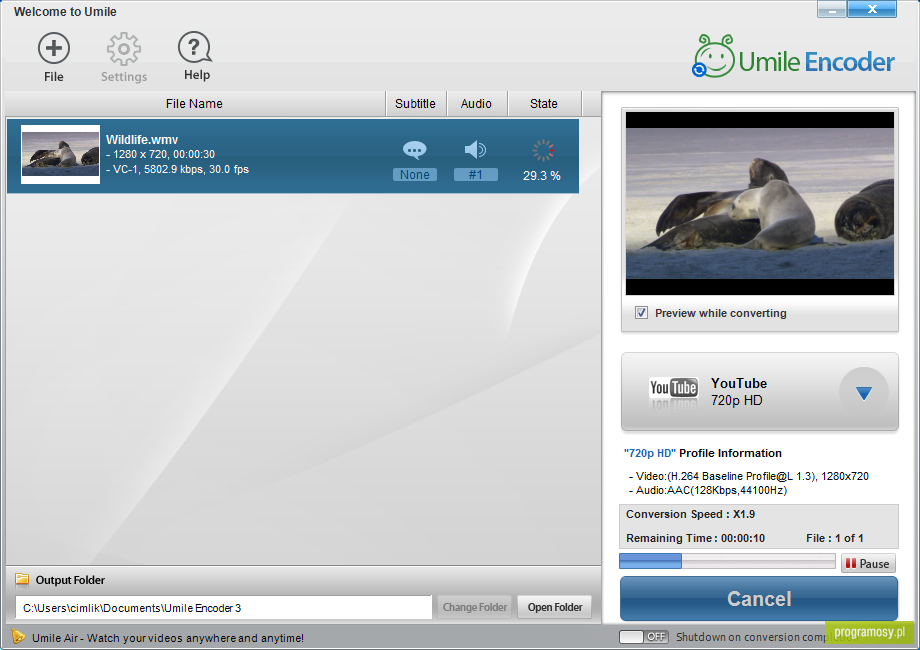This screenshot has height=650, width=920.
Task: Click the Remaining Time : 00:00:10 text
Action: (x=695, y=538)
